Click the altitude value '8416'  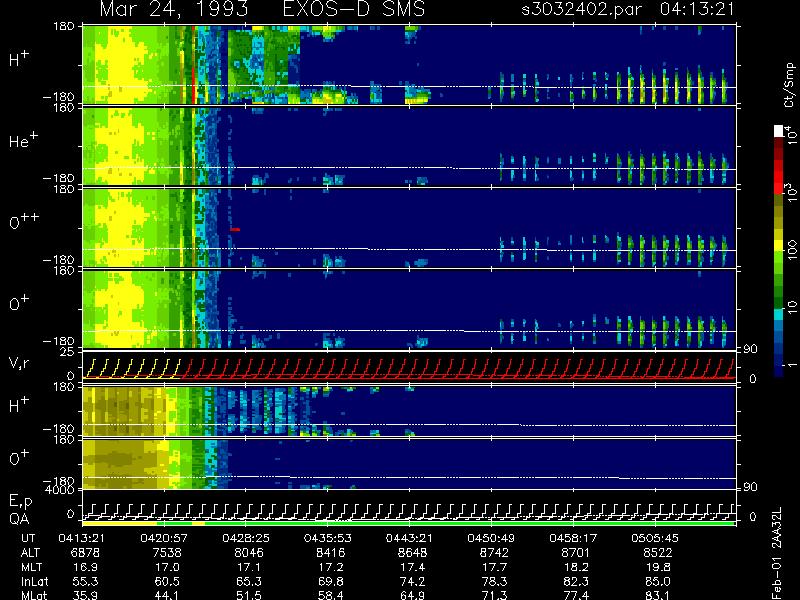coord(330,553)
